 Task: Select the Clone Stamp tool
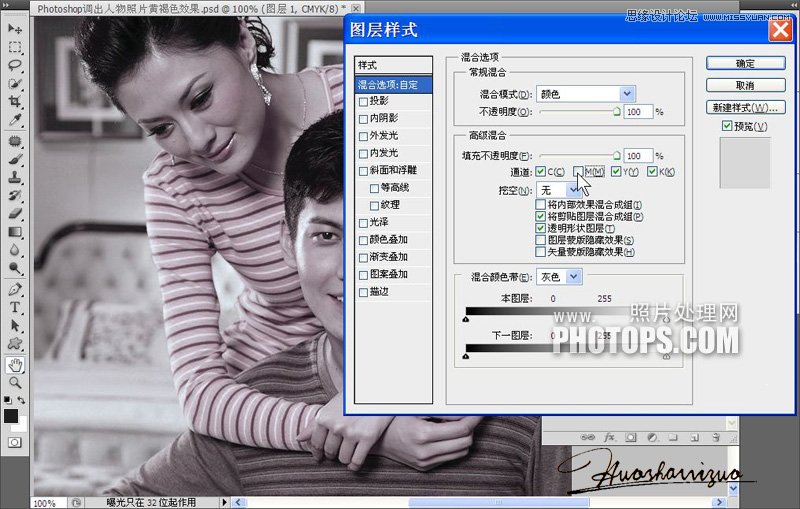pyautogui.click(x=15, y=177)
